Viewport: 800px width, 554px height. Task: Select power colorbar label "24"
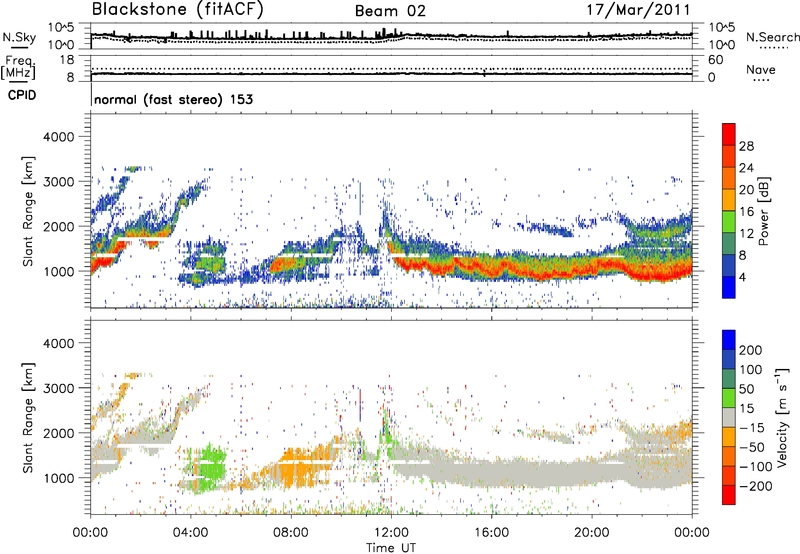click(x=746, y=168)
